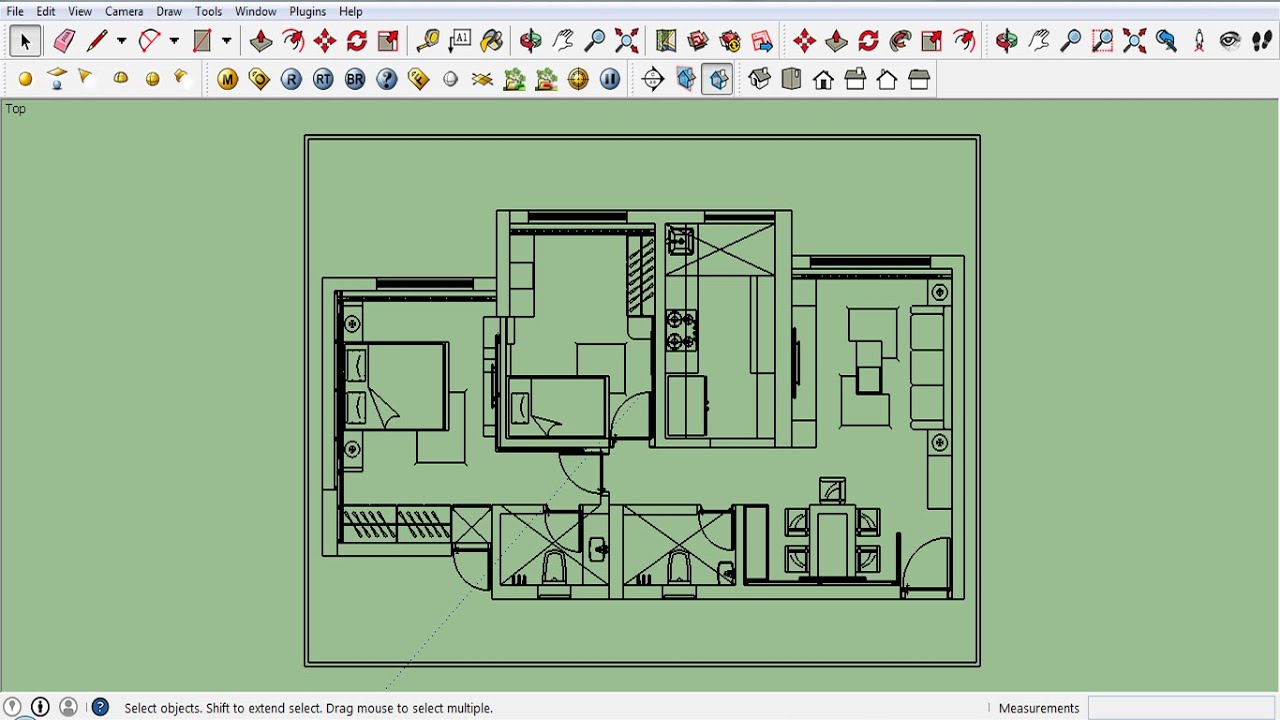Screen dimensions: 1280x720
Task: Switch to Front view house icon
Action: (823, 80)
